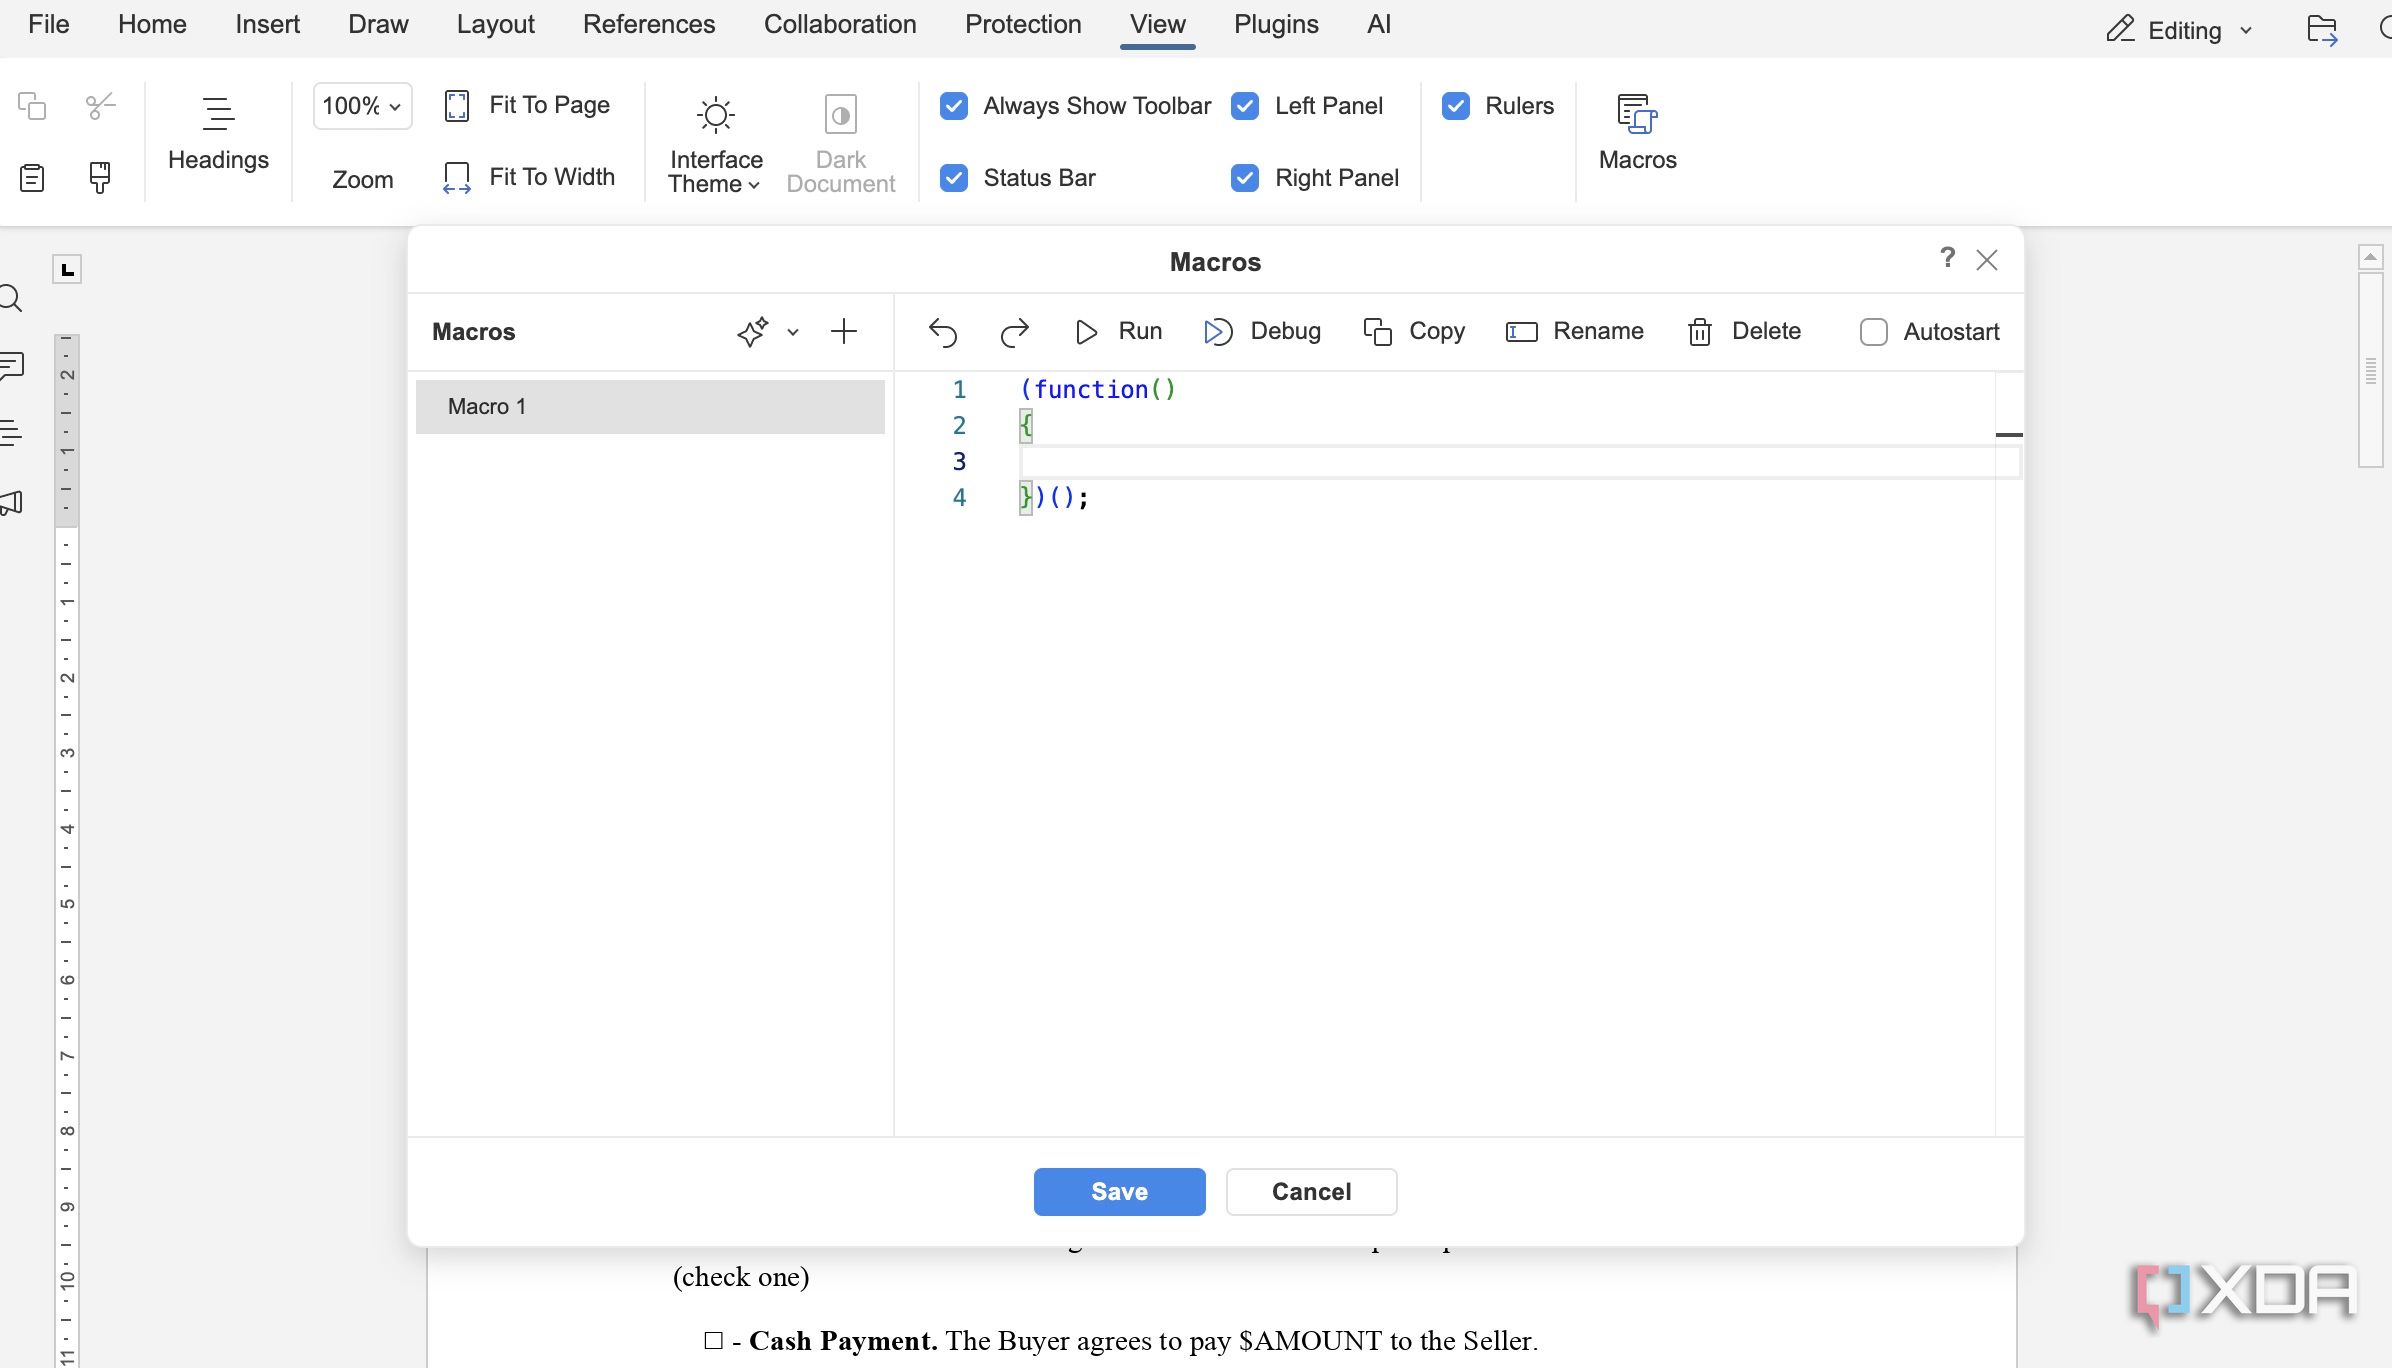Click the Cancel button

(x=1311, y=1191)
